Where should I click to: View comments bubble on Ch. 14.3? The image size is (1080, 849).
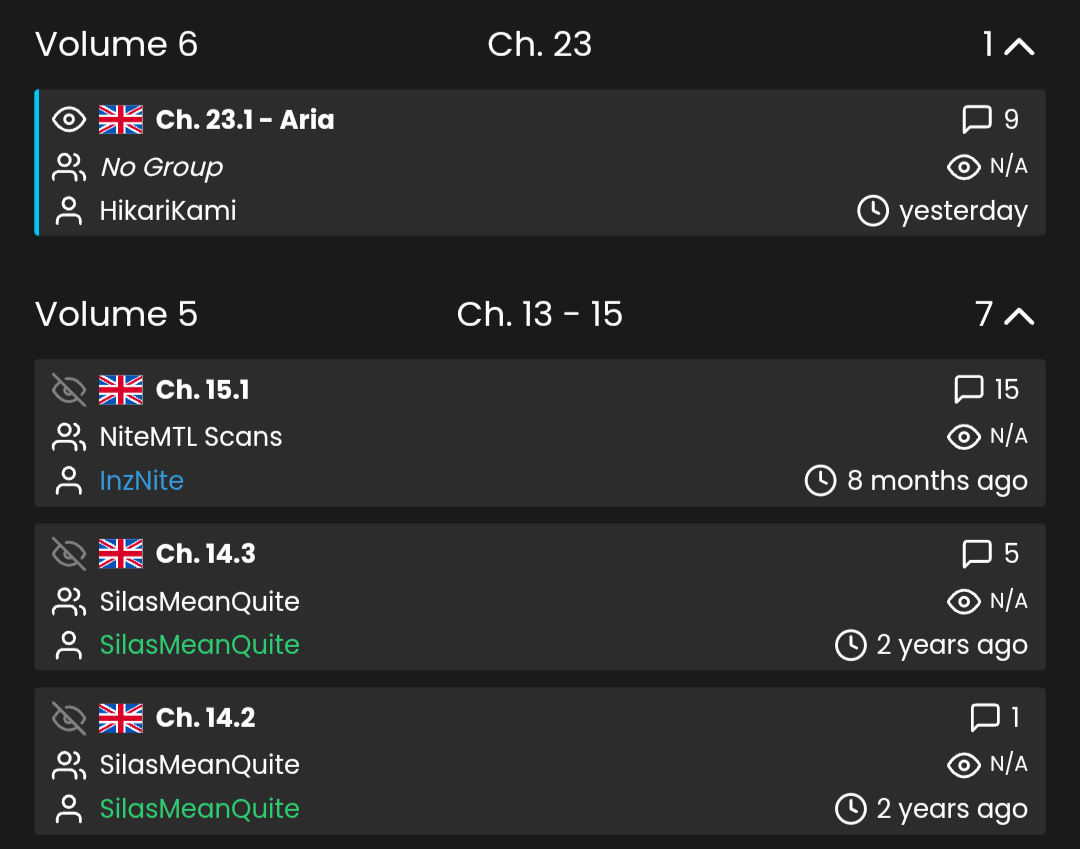(977, 554)
